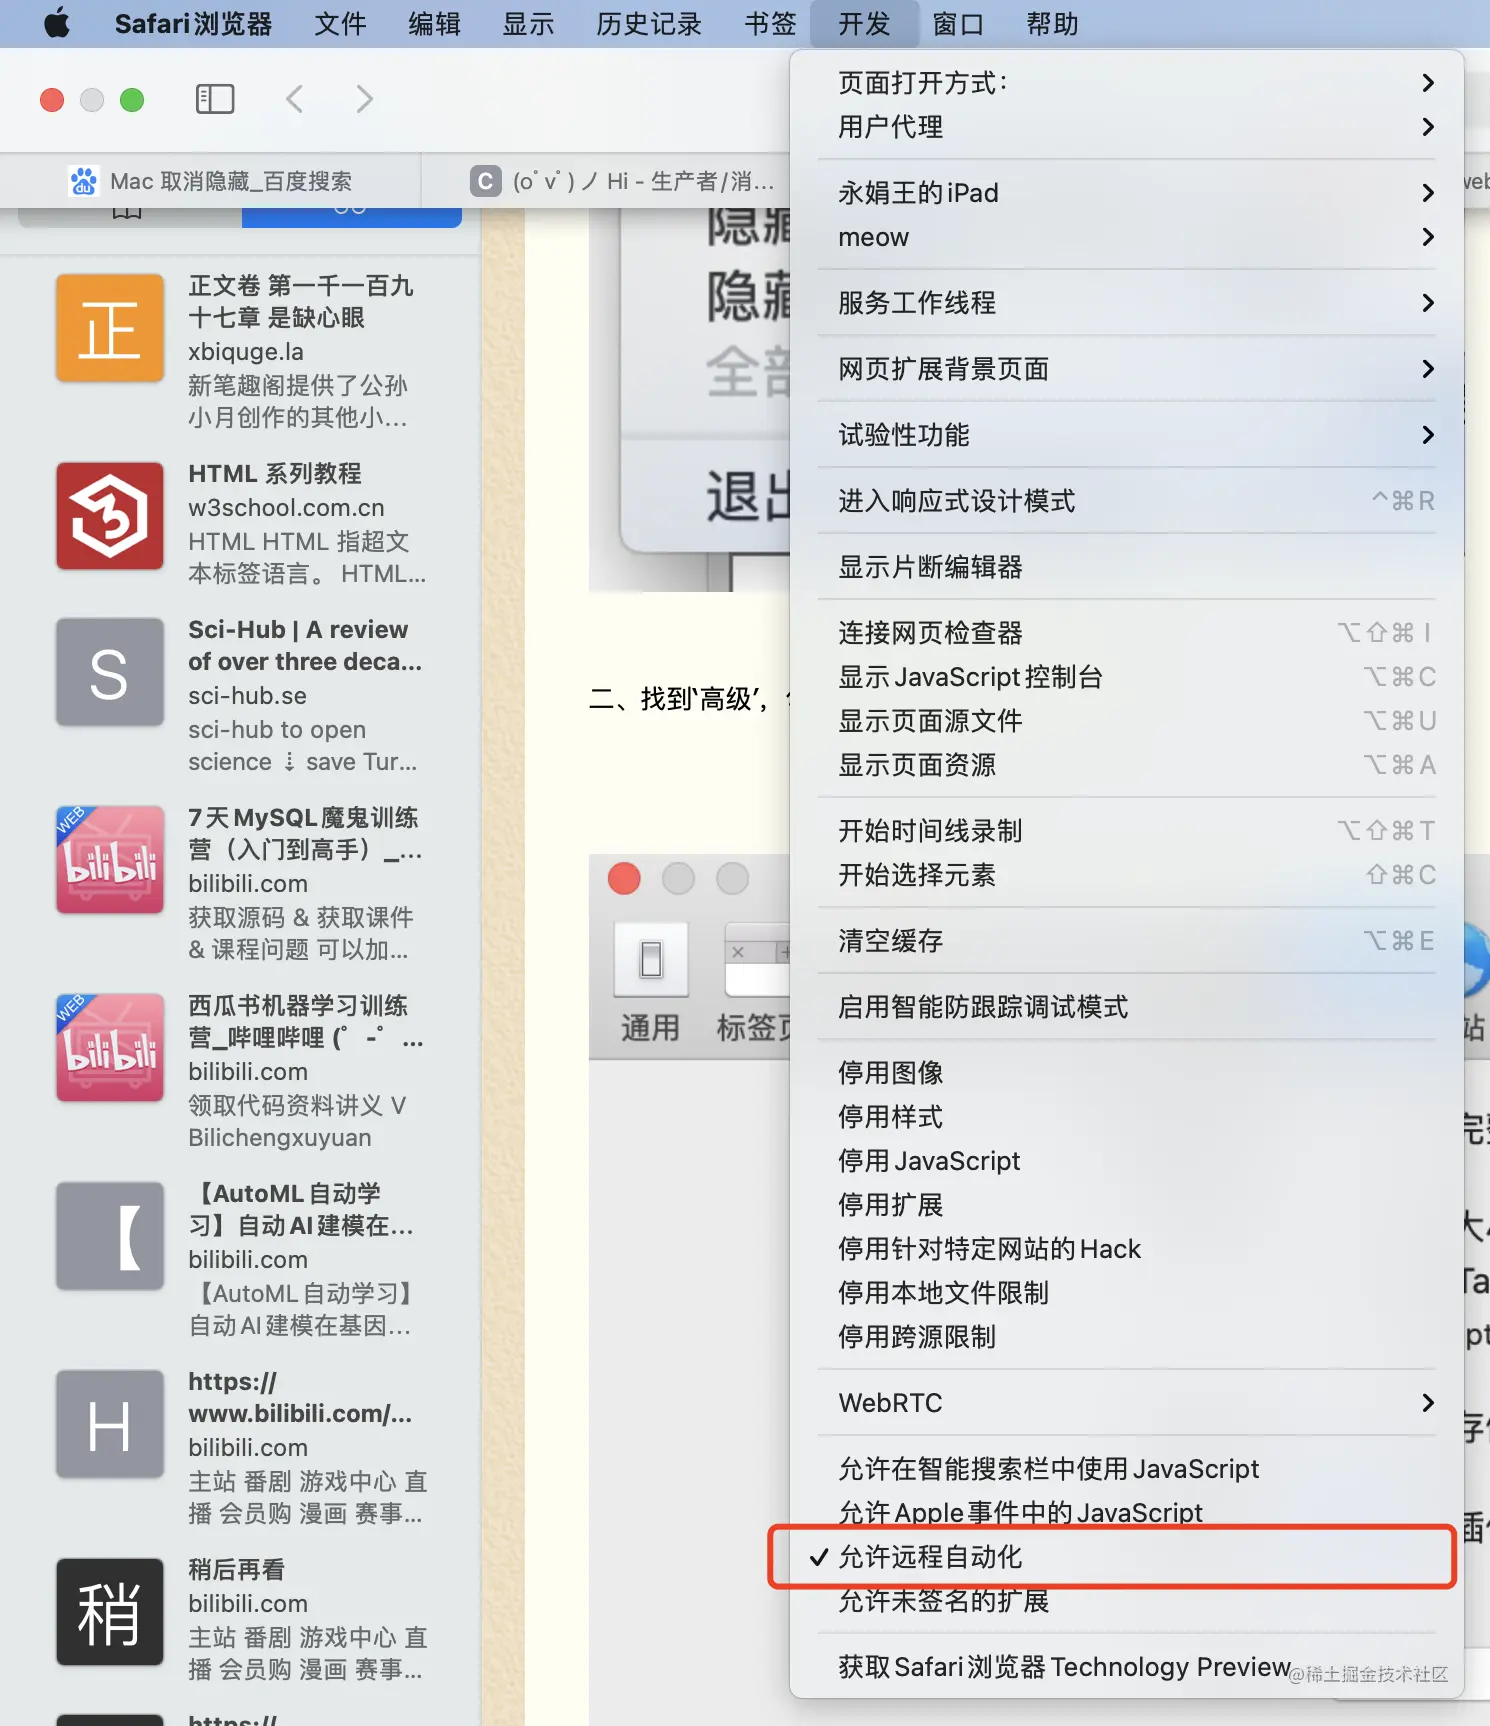Open the 显示 menu in menu bar

(x=528, y=24)
